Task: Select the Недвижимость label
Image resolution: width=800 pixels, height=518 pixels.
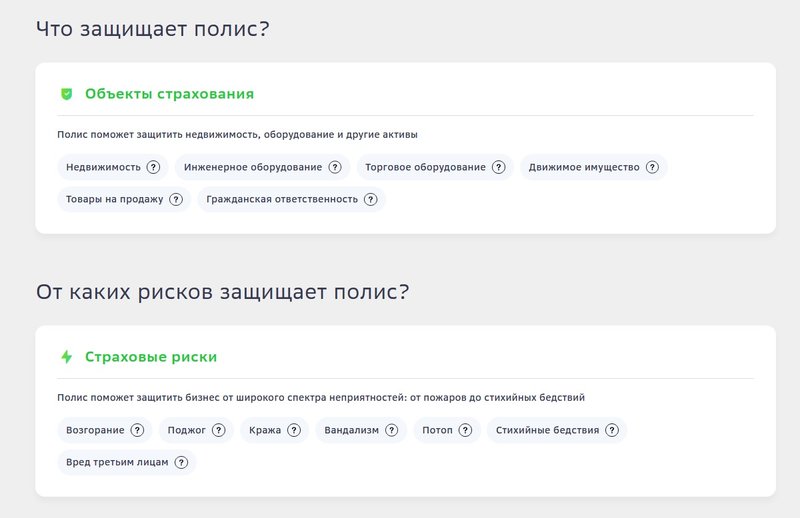Action: [x=103, y=167]
